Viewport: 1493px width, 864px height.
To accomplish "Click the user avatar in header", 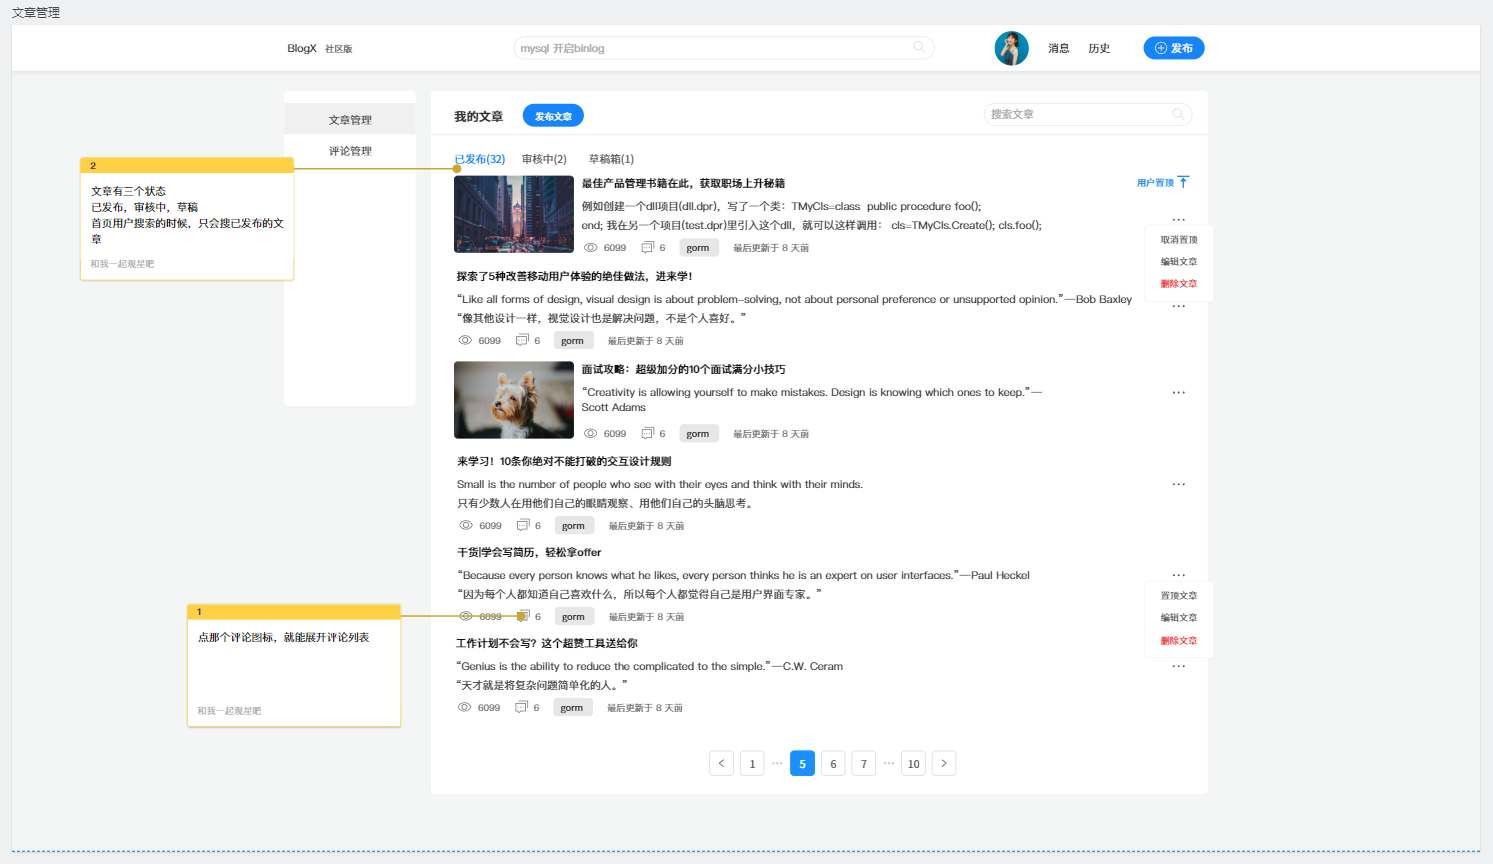I will point(1011,48).
